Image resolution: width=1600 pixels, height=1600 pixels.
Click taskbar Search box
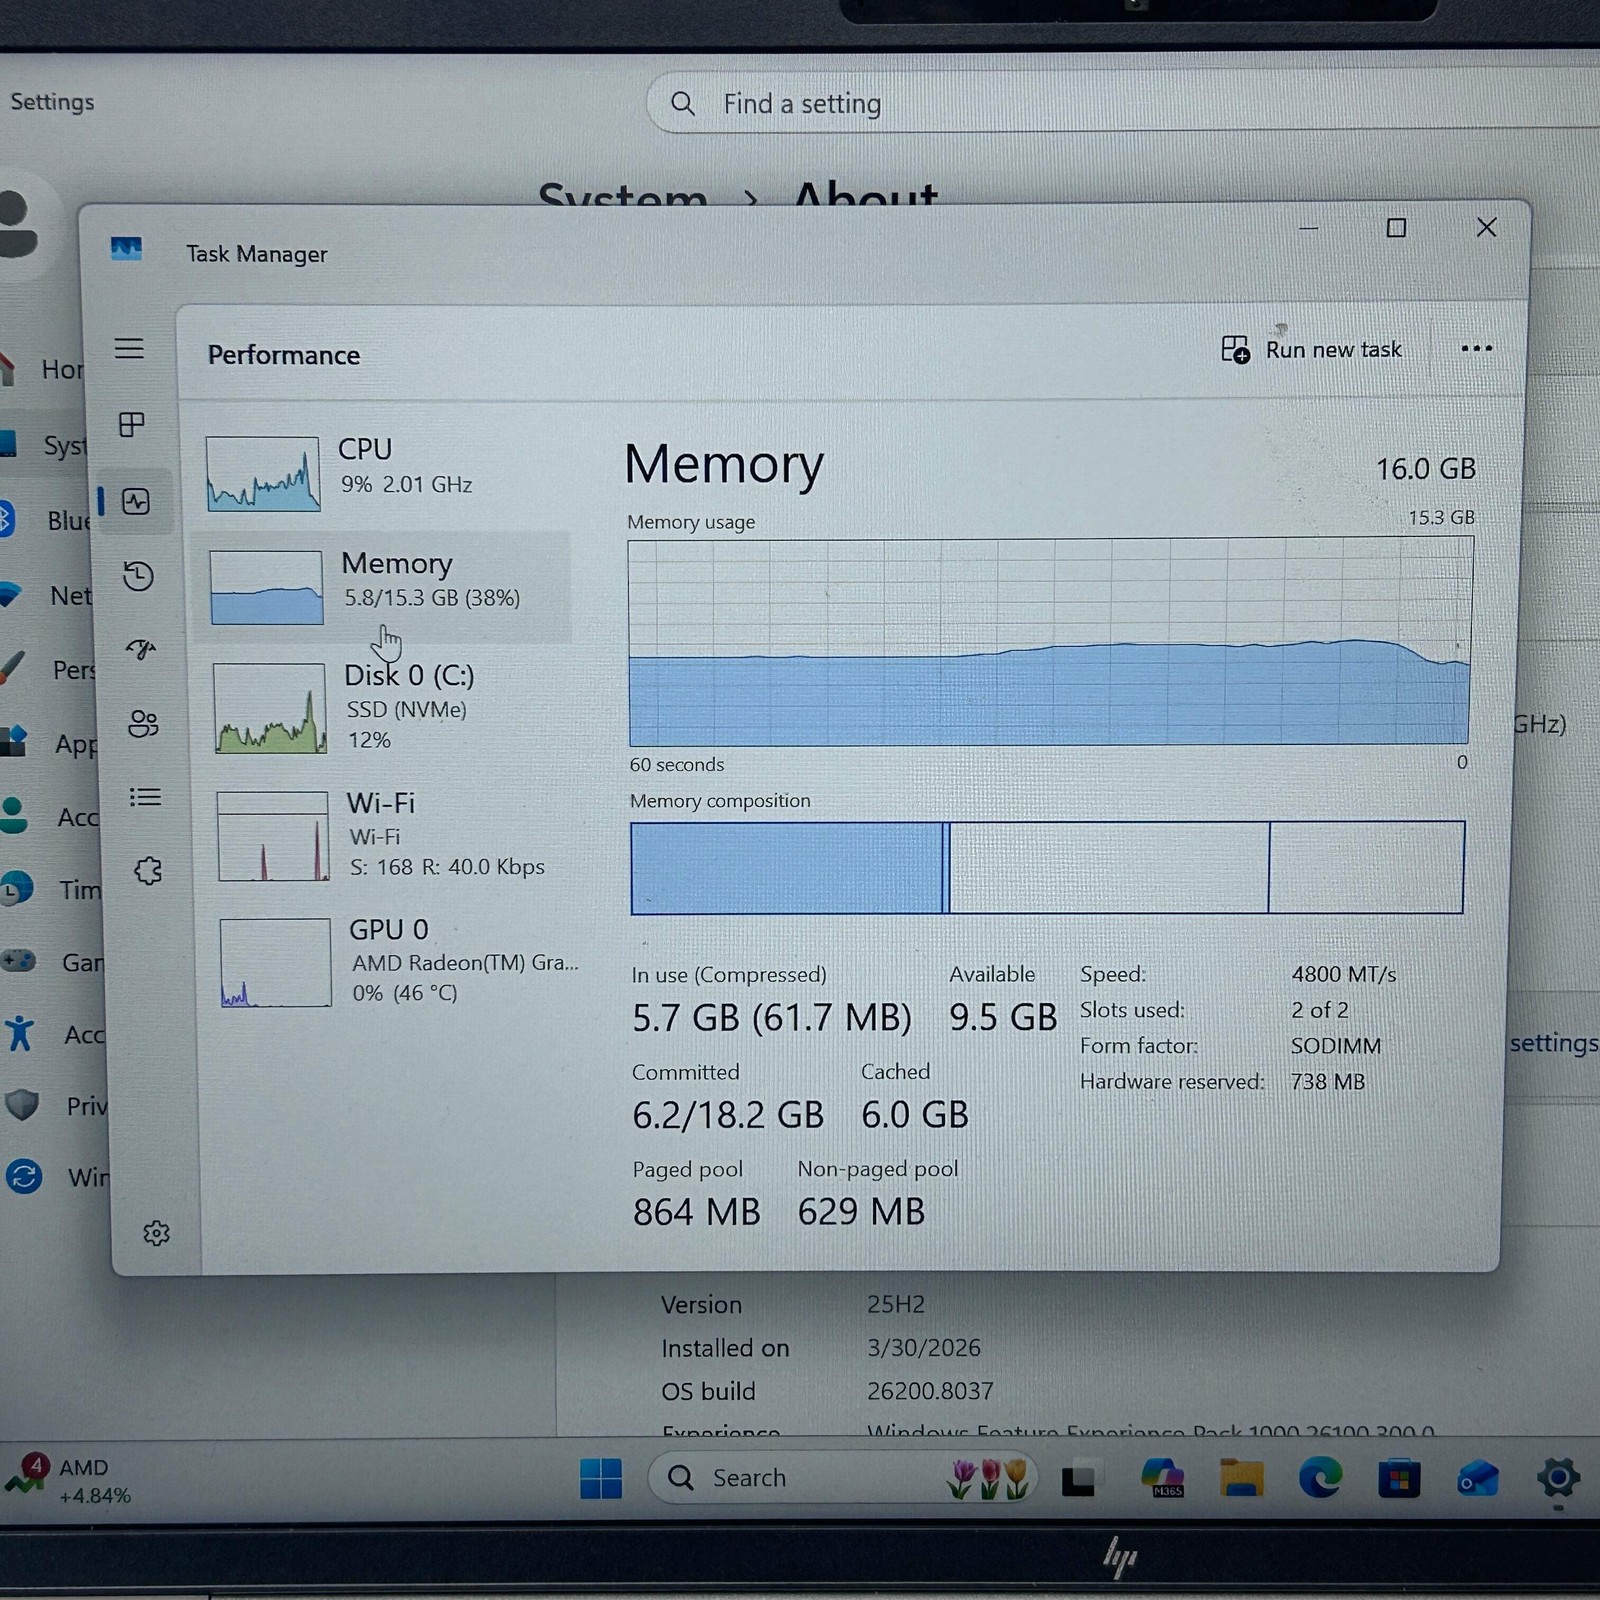point(842,1478)
